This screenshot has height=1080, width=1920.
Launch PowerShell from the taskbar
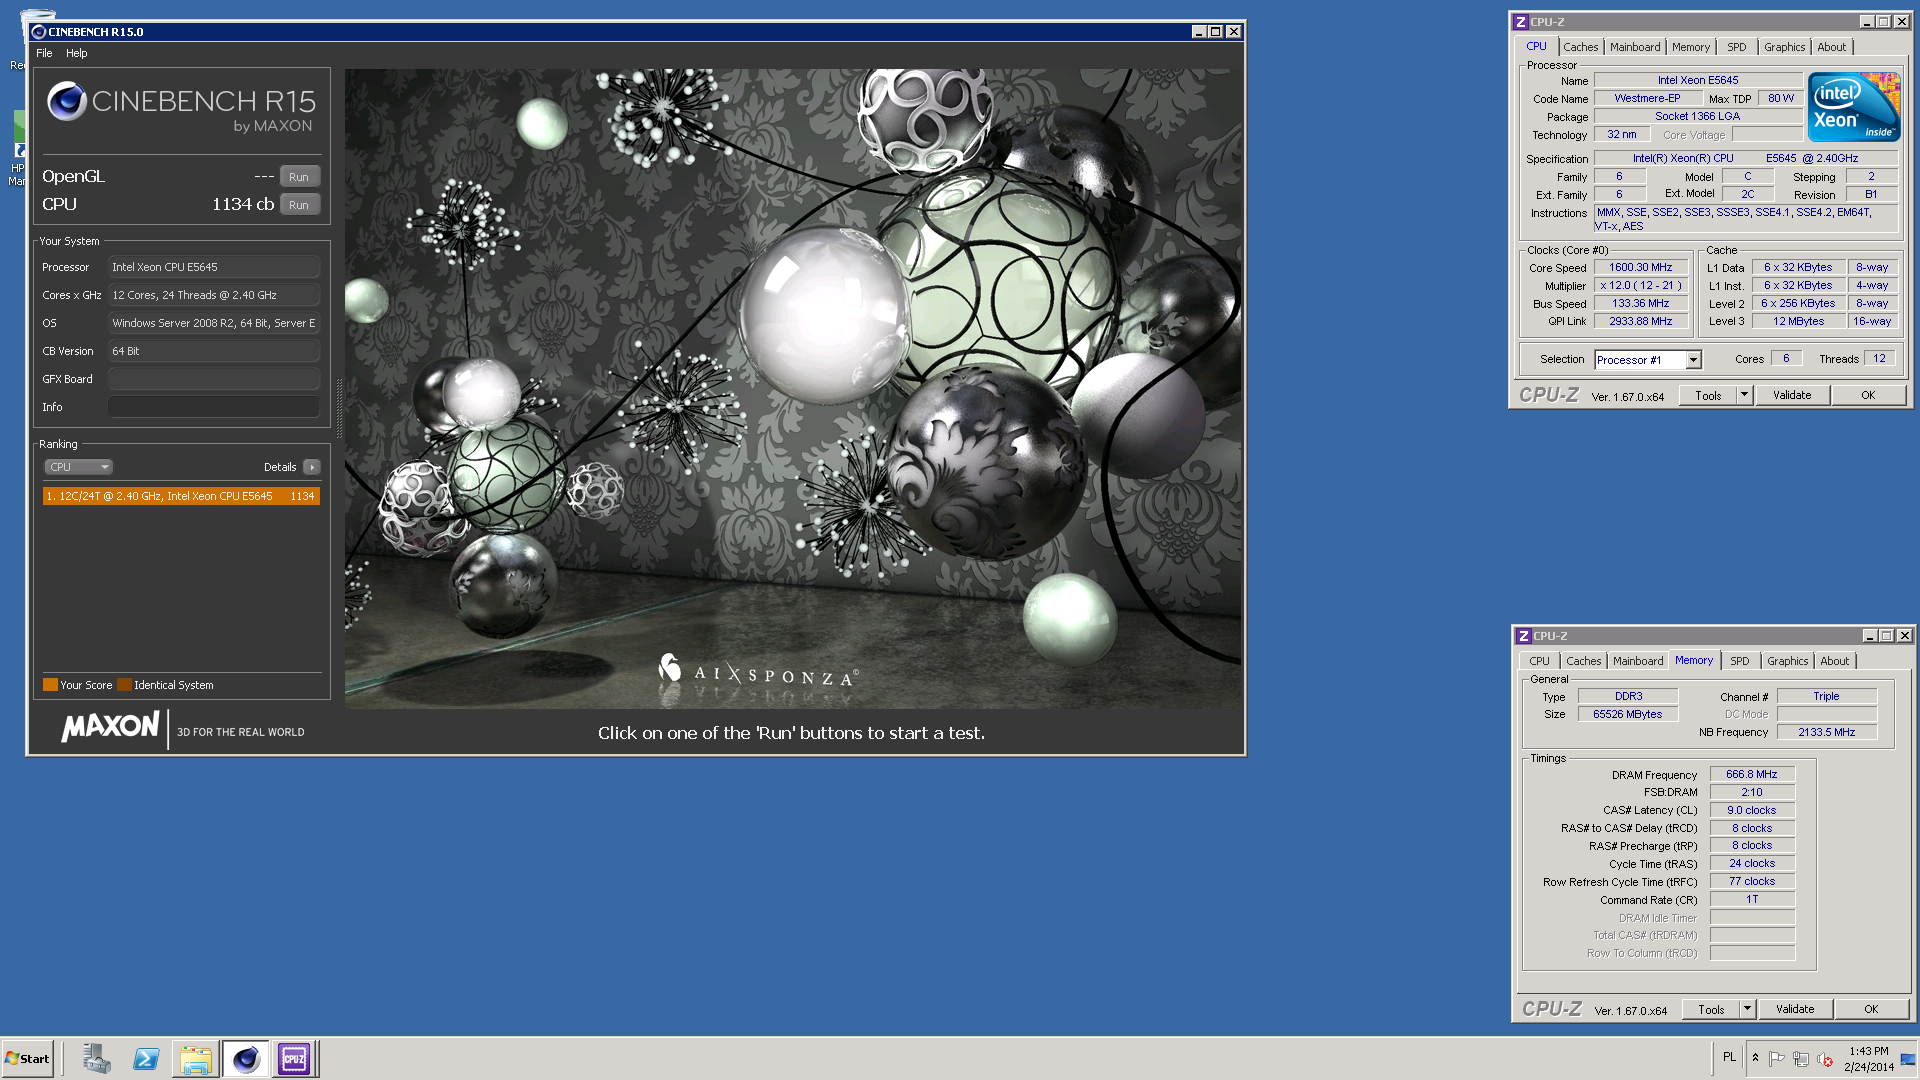(146, 1059)
